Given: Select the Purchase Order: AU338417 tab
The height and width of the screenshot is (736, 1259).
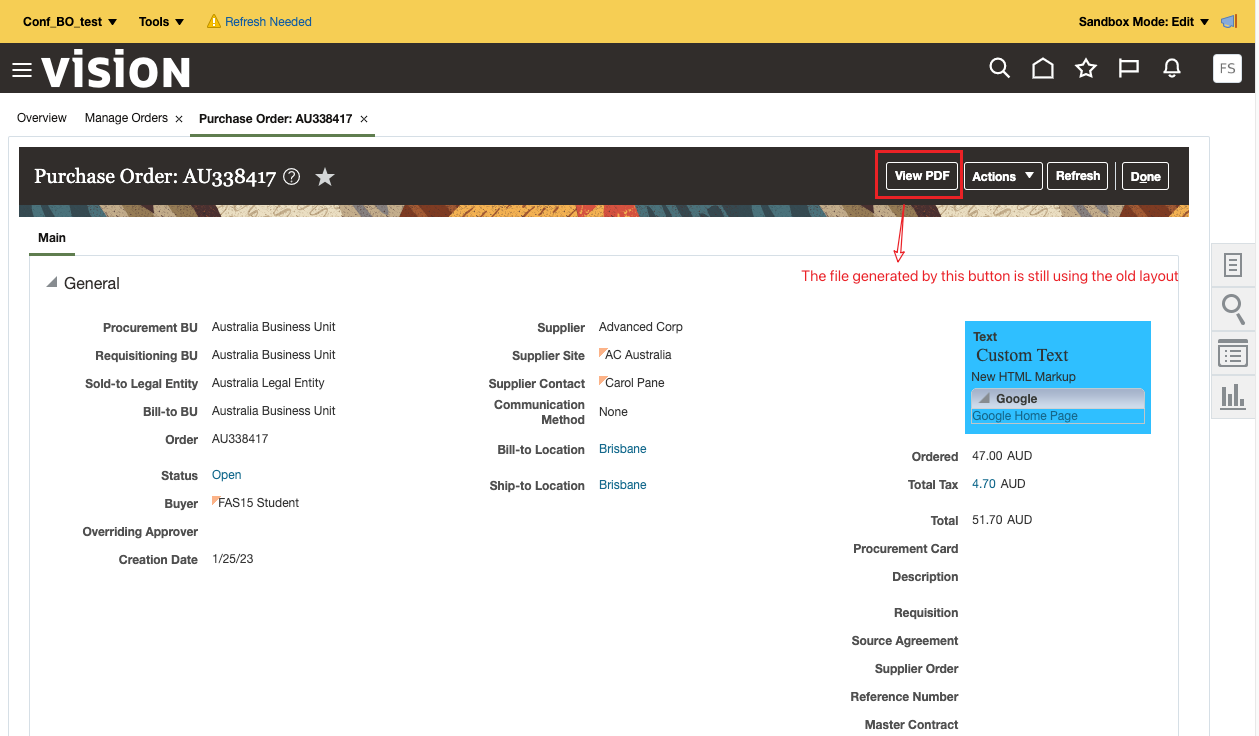Looking at the screenshot, I should click(x=275, y=119).
